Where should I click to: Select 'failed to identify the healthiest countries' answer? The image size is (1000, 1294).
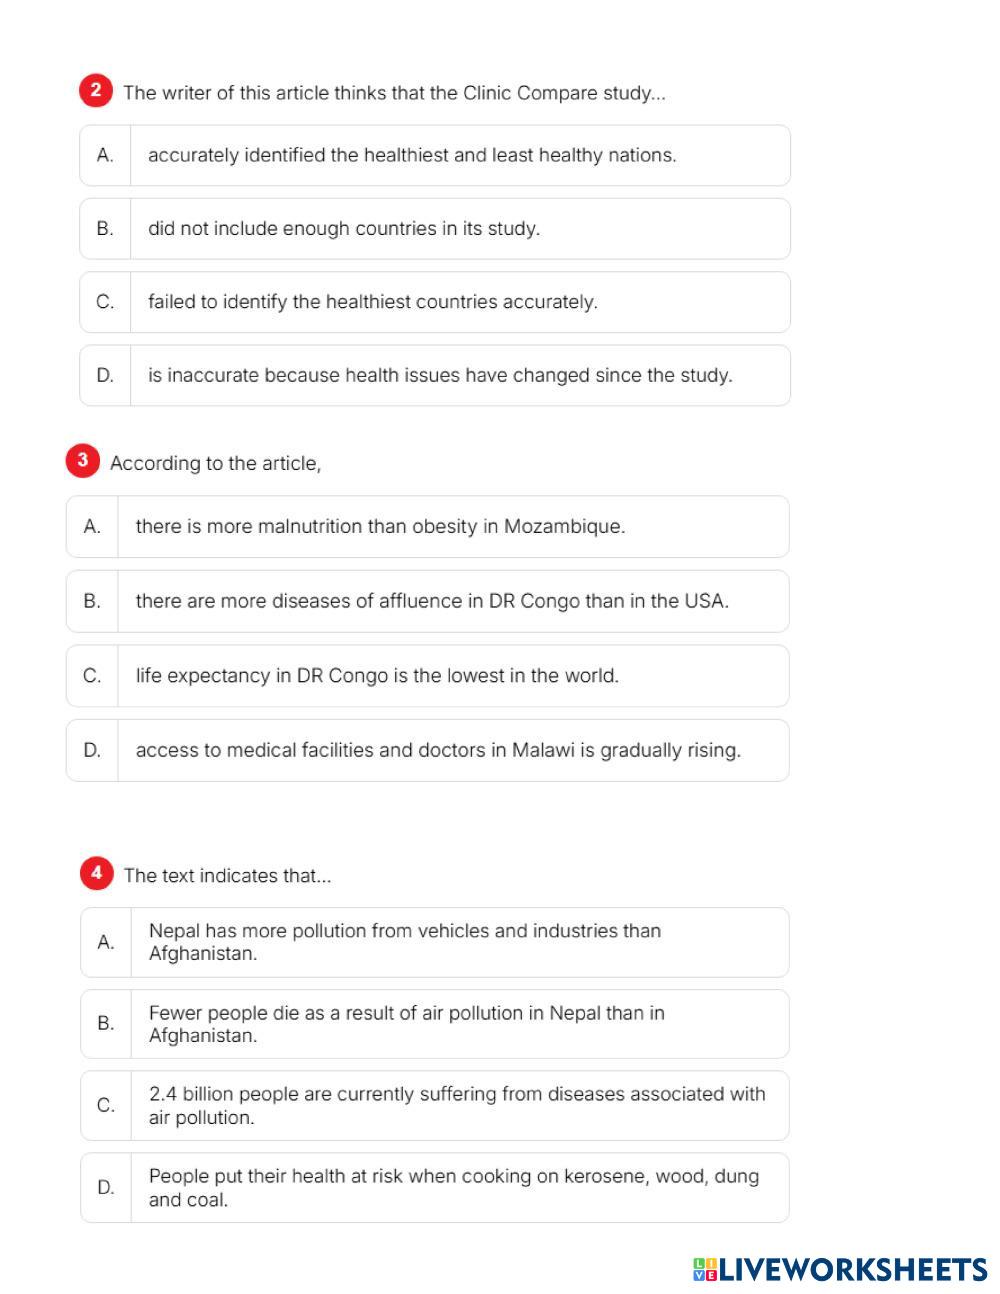(x=434, y=302)
